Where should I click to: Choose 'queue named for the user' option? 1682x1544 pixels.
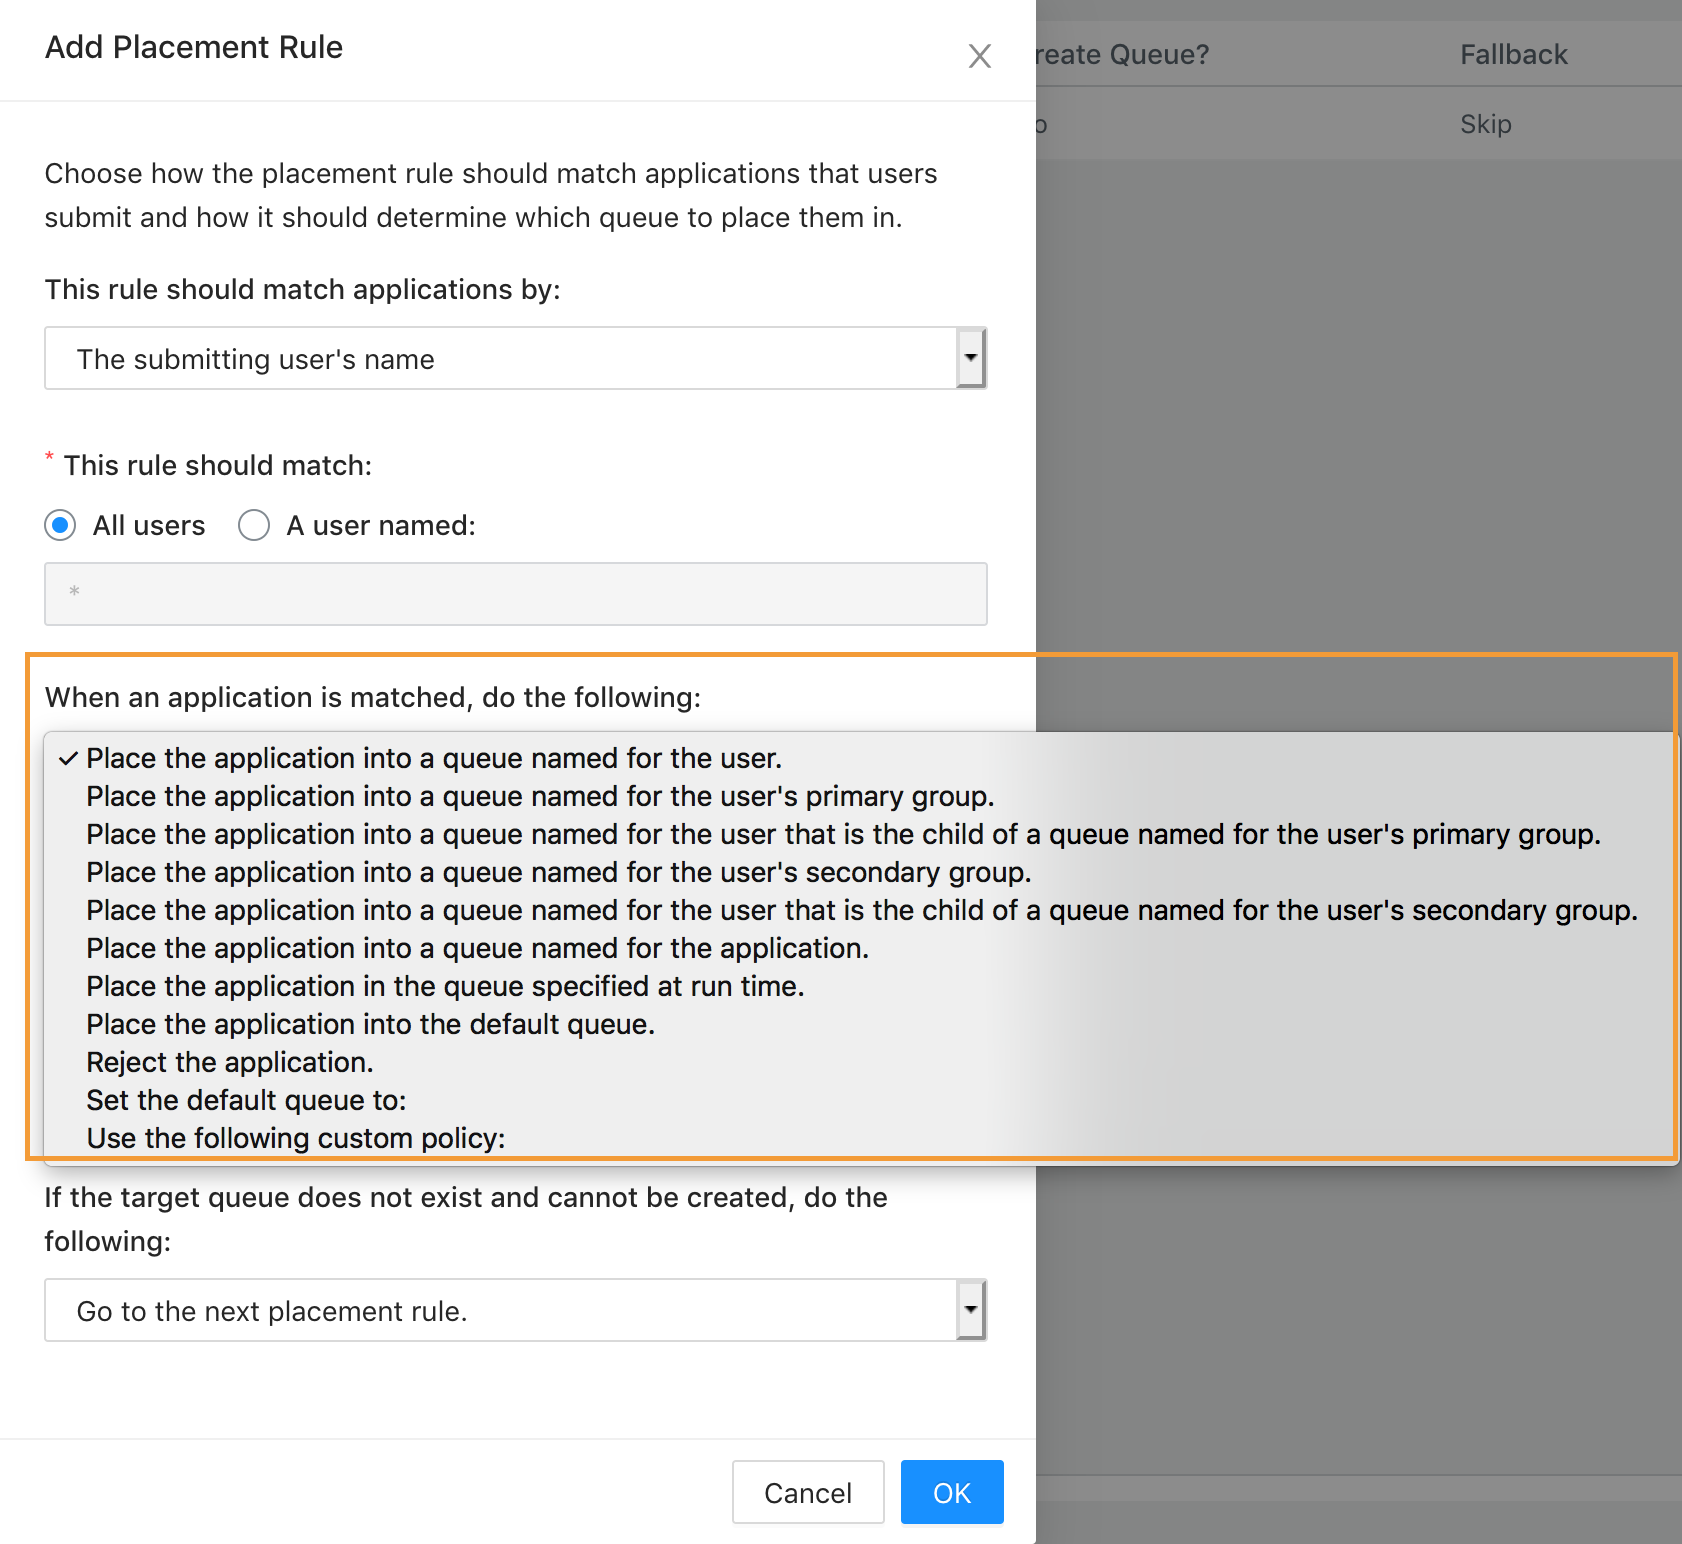tap(433, 759)
